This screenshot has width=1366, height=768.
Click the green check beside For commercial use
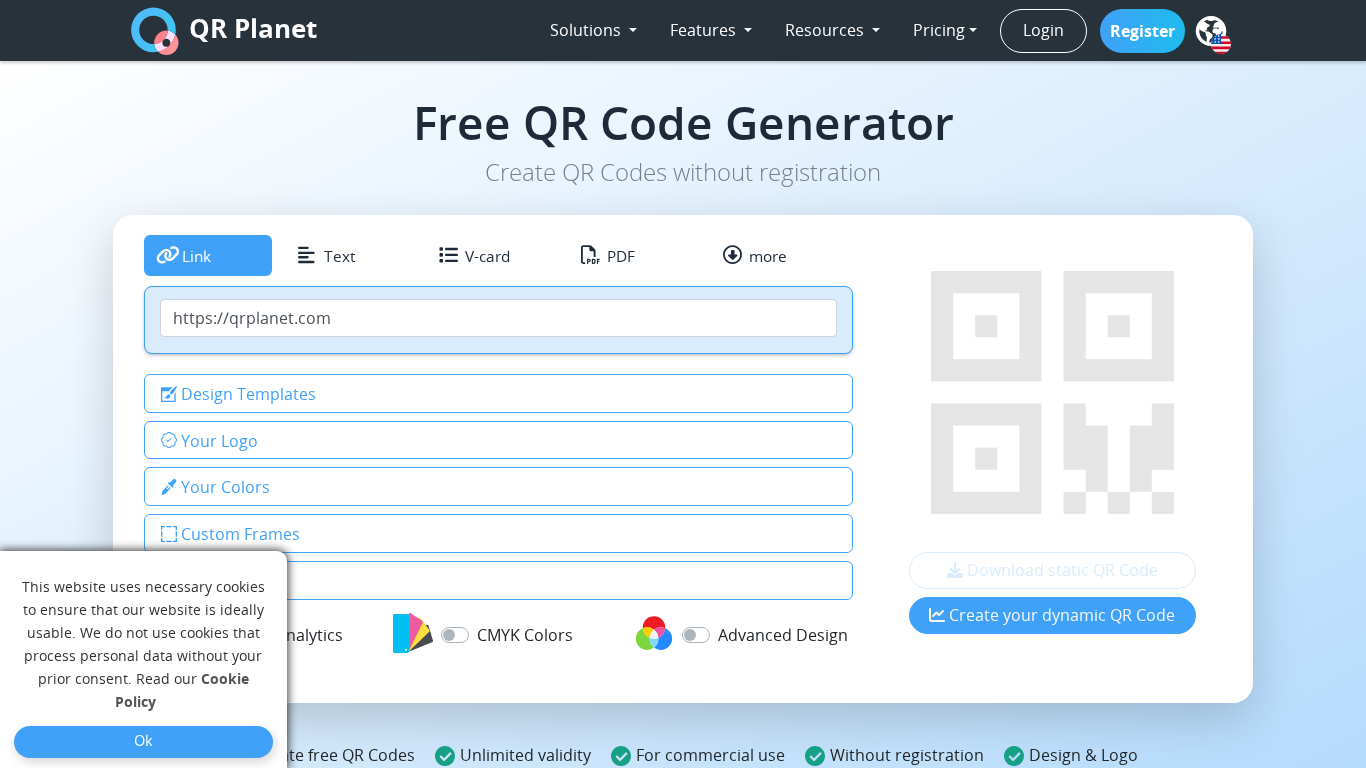(x=621, y=756)
